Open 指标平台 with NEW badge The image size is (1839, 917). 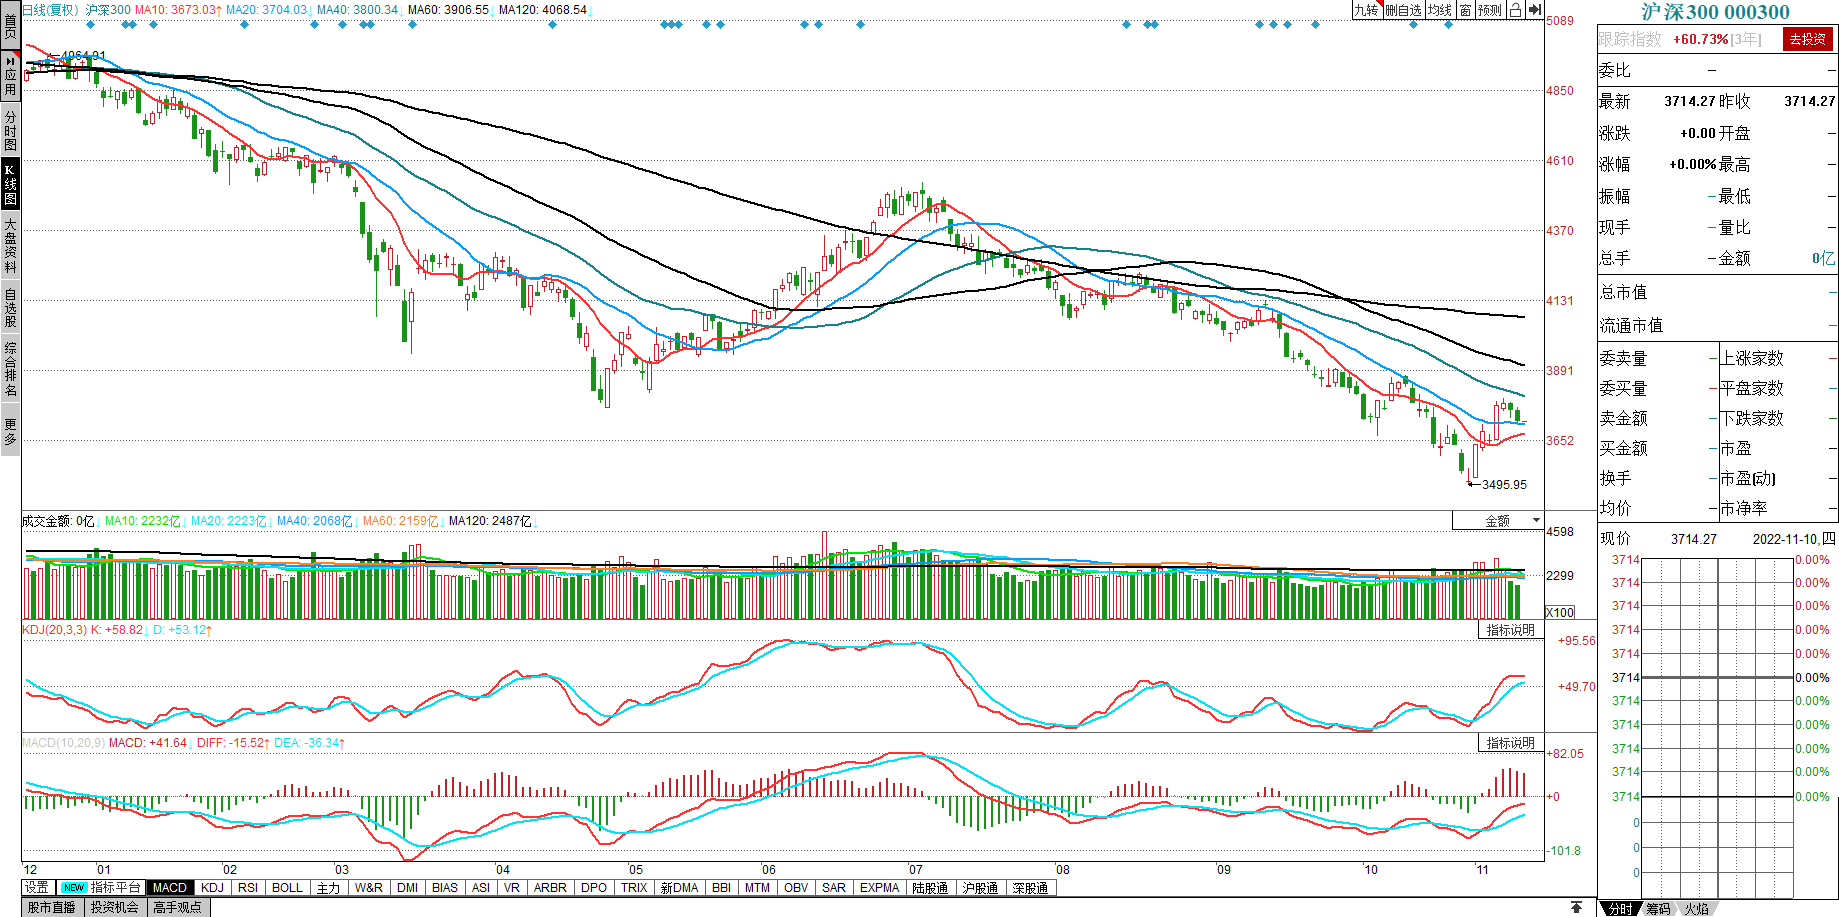point(102,888)
